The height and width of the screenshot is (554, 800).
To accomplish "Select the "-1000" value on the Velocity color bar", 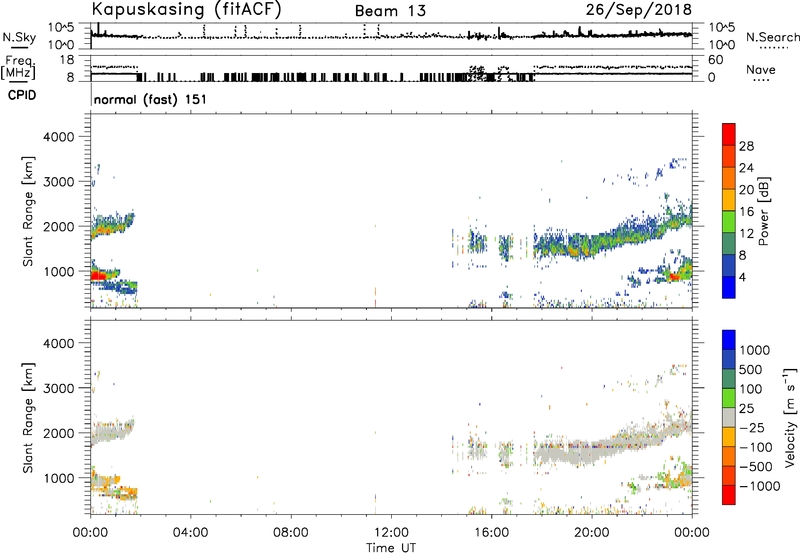I will point(759,486).
